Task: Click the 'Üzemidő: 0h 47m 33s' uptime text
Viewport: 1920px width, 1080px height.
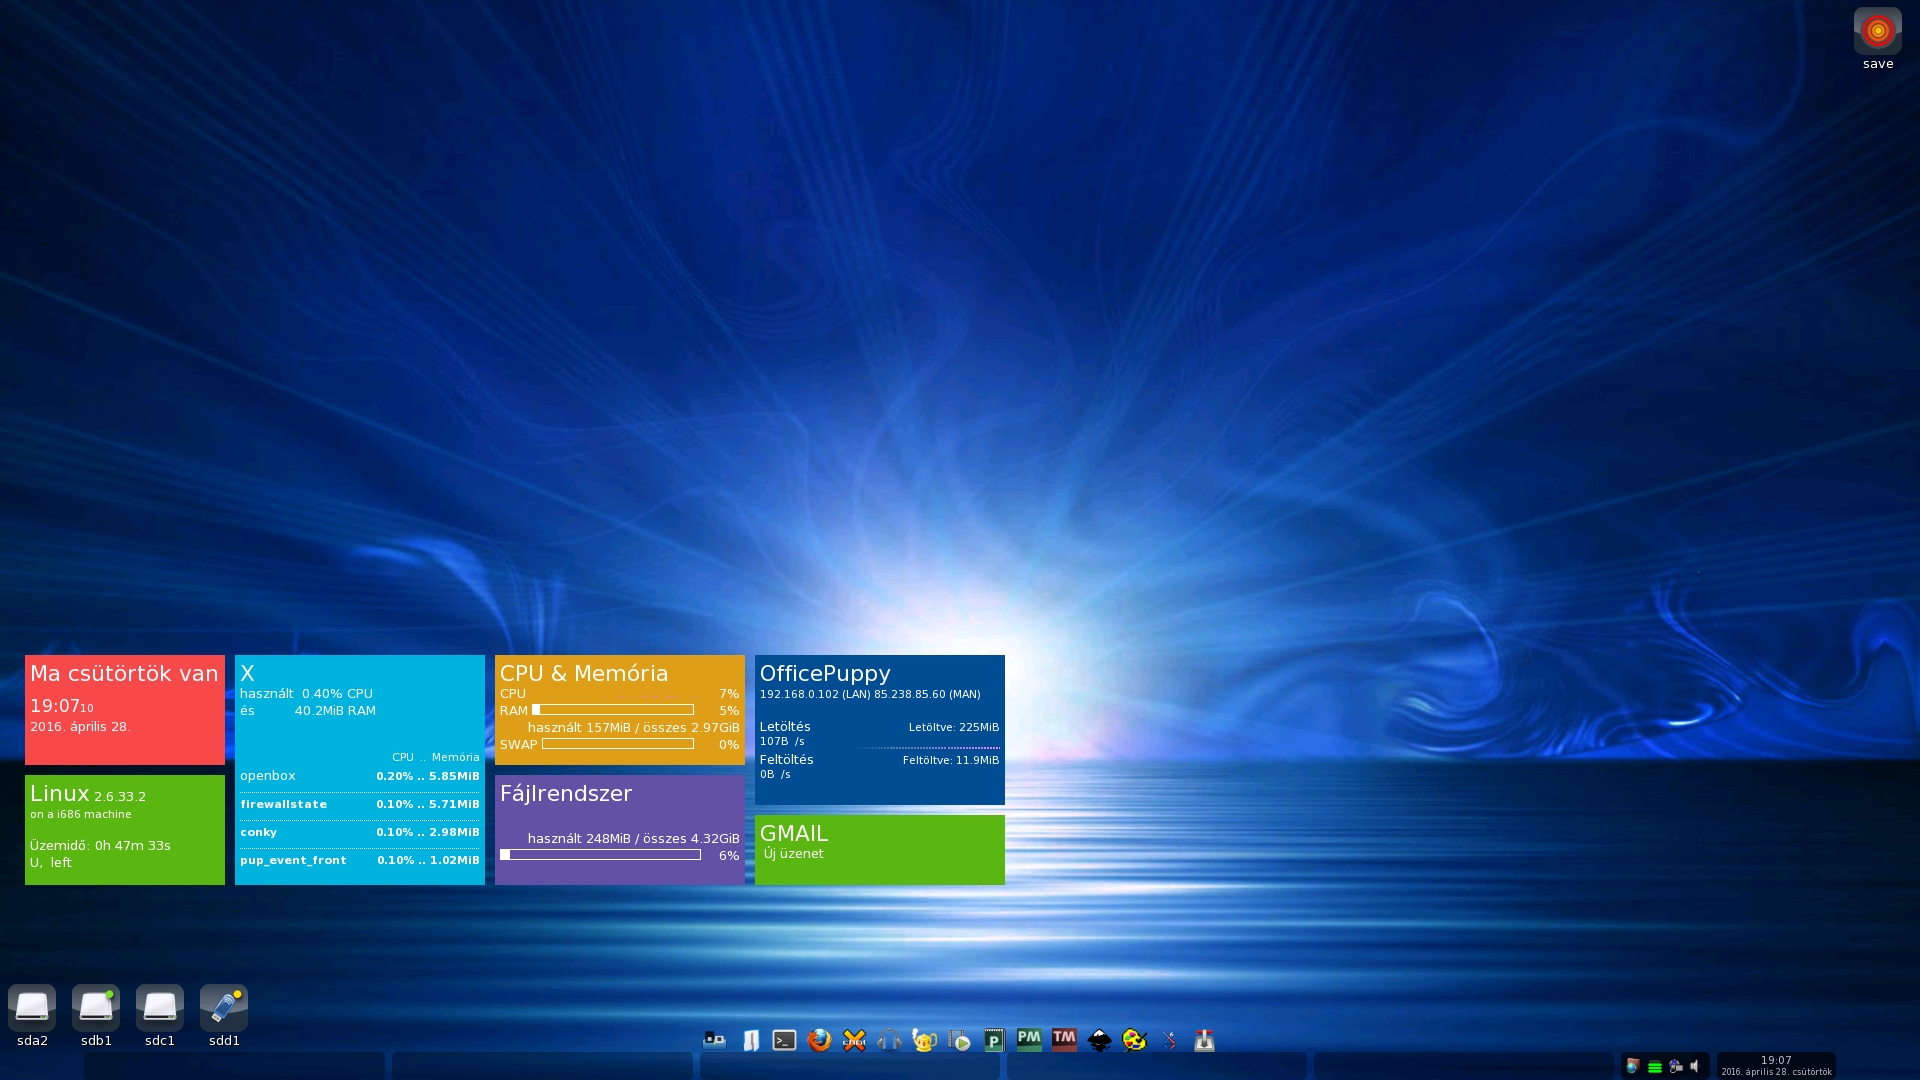Action: click(x=100, y=846)
